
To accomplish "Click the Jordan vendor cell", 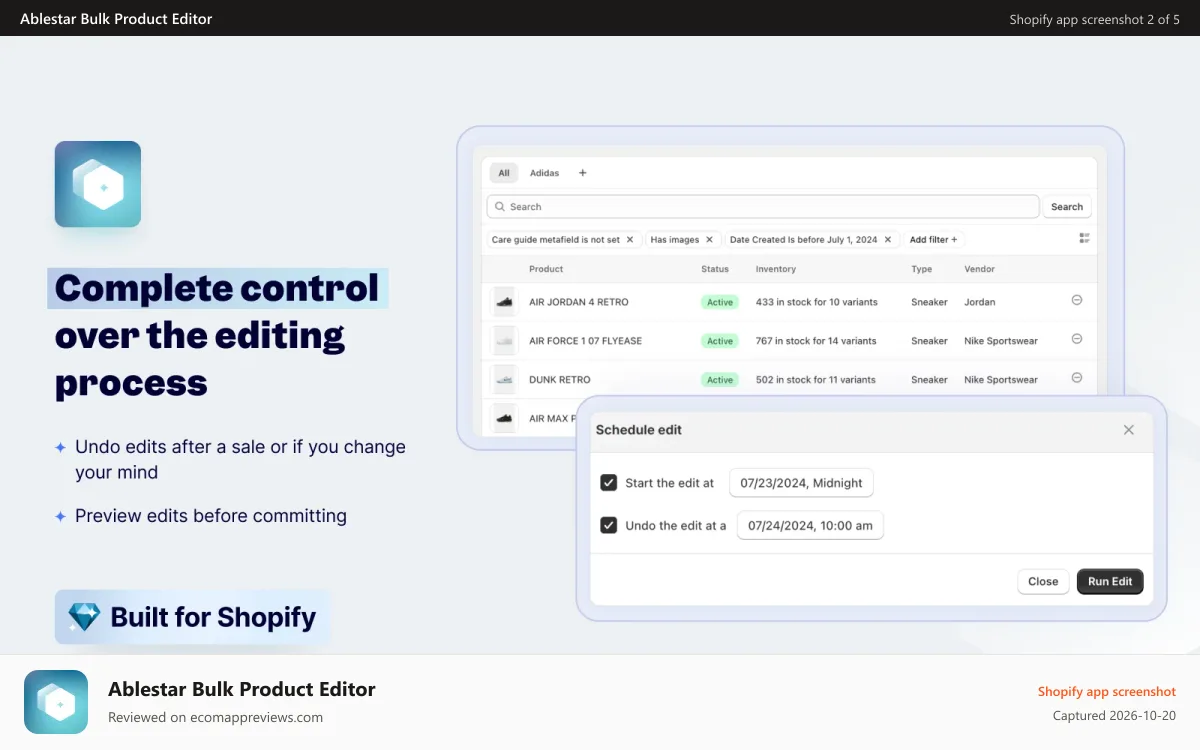I will coord(980,302).
